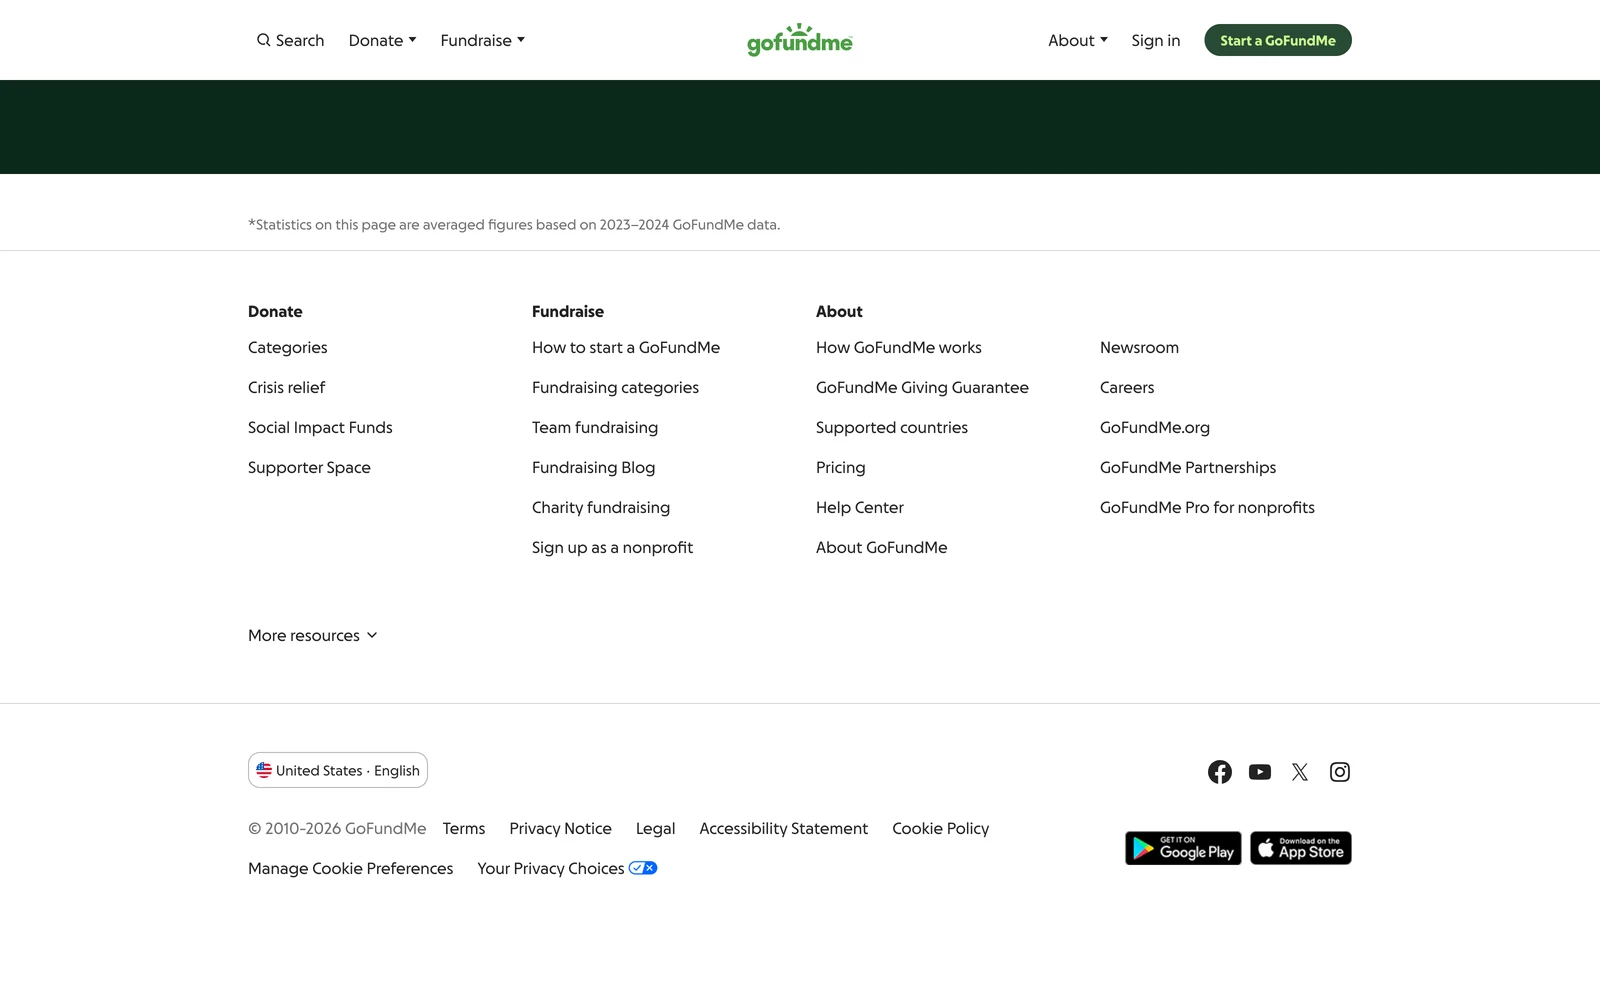Visit the Fundraising Blog
This screenshot has height=1000, width=1600.
pyautogui.click(x=594, y=467)
